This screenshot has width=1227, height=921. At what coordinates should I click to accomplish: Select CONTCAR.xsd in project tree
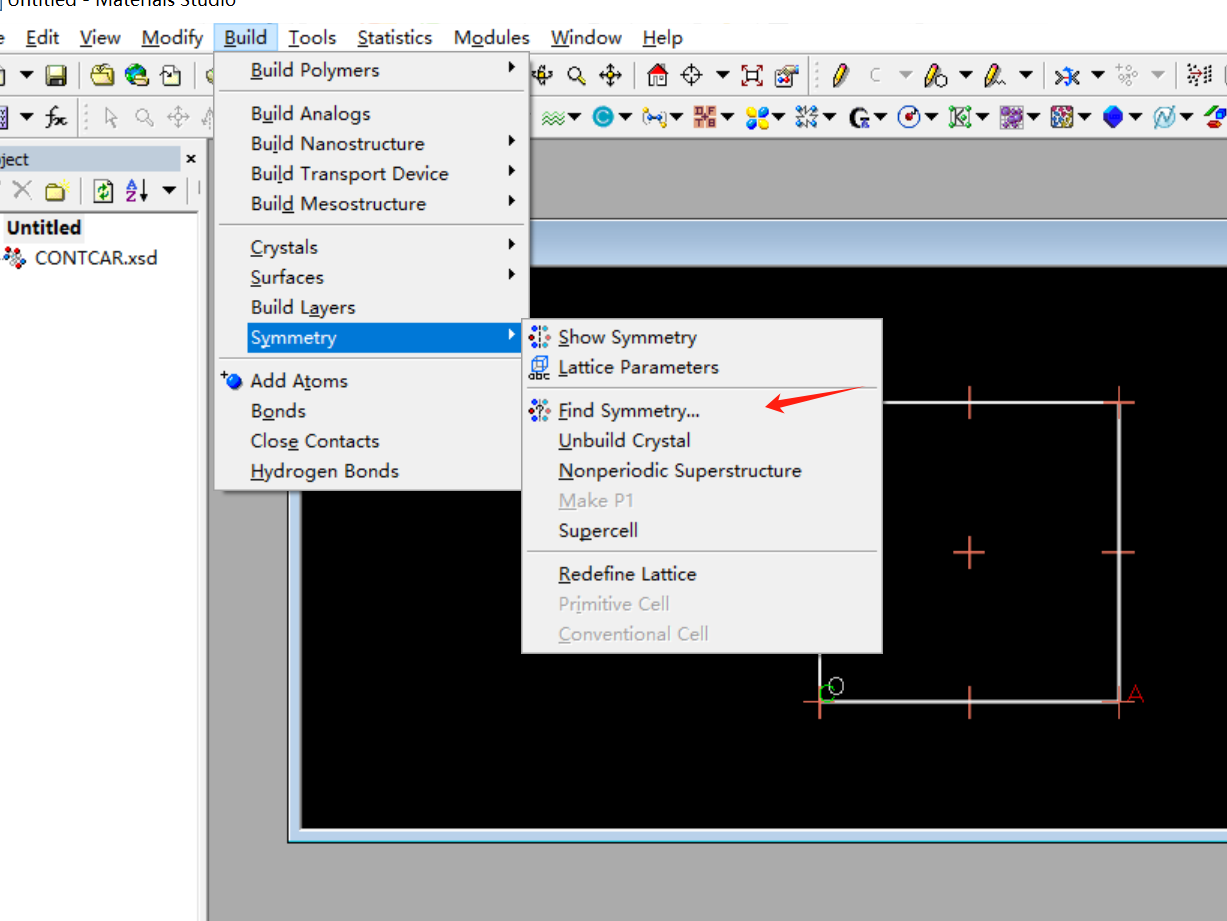[x=95, y=258]
